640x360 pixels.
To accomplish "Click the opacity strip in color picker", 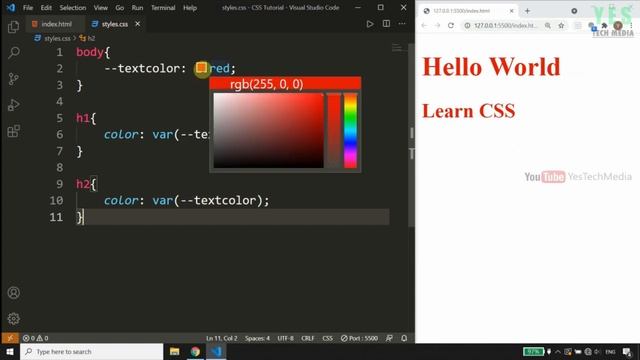I will pos(333,130).
